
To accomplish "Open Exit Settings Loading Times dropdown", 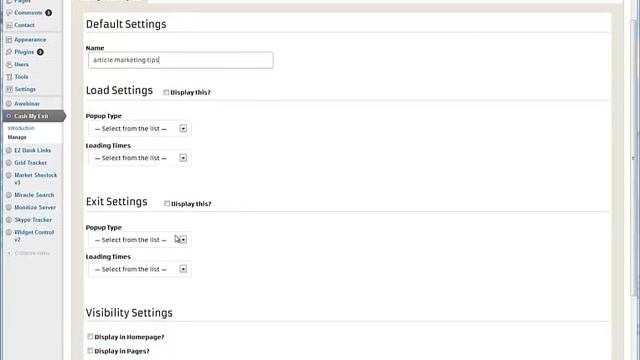I will coord(140,269).
